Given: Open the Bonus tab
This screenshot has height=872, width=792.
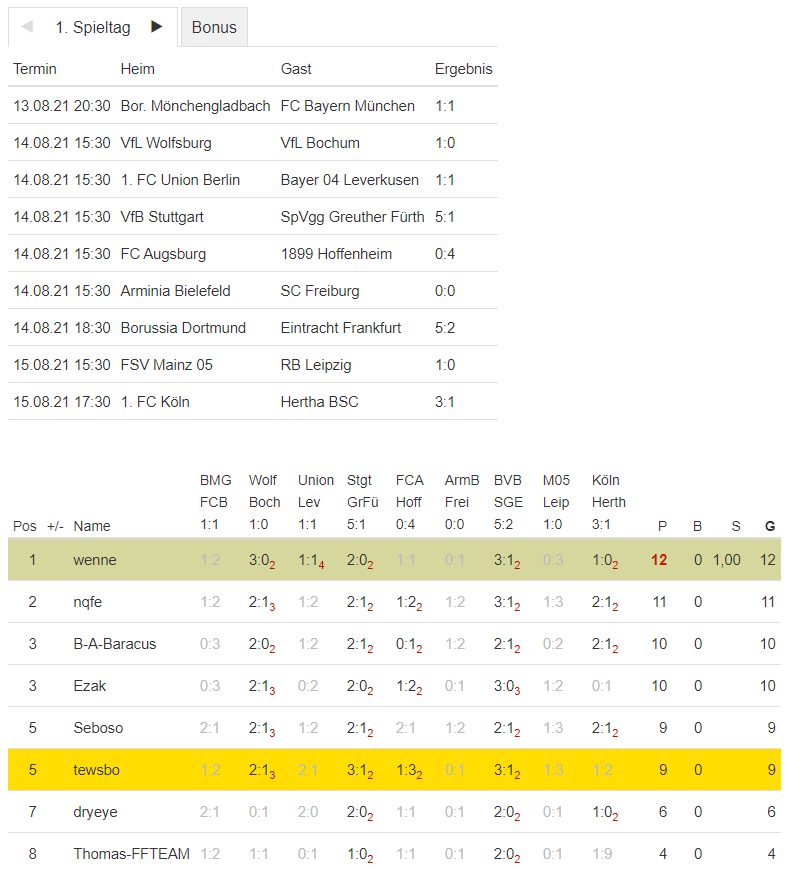Looking at the screenshot, I should click(214, 27).
